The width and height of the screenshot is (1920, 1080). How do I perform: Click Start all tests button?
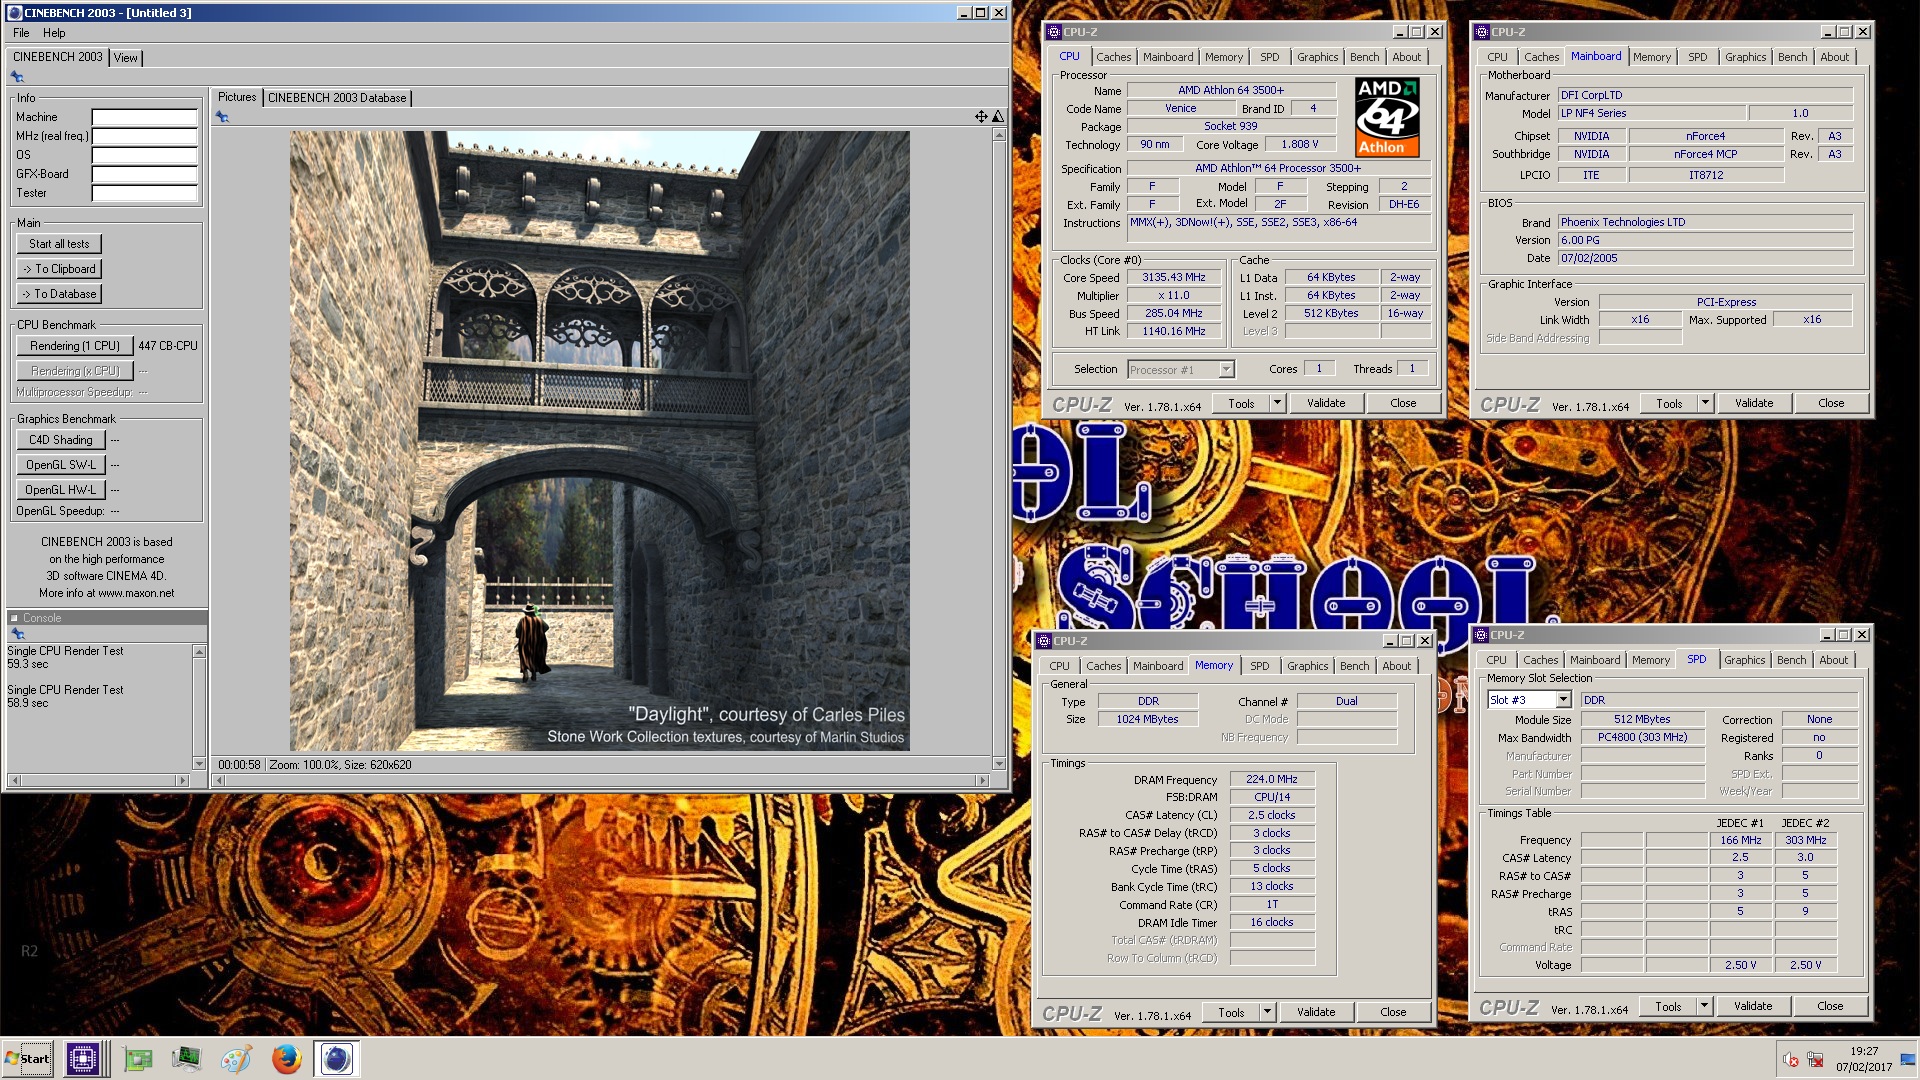59,244
